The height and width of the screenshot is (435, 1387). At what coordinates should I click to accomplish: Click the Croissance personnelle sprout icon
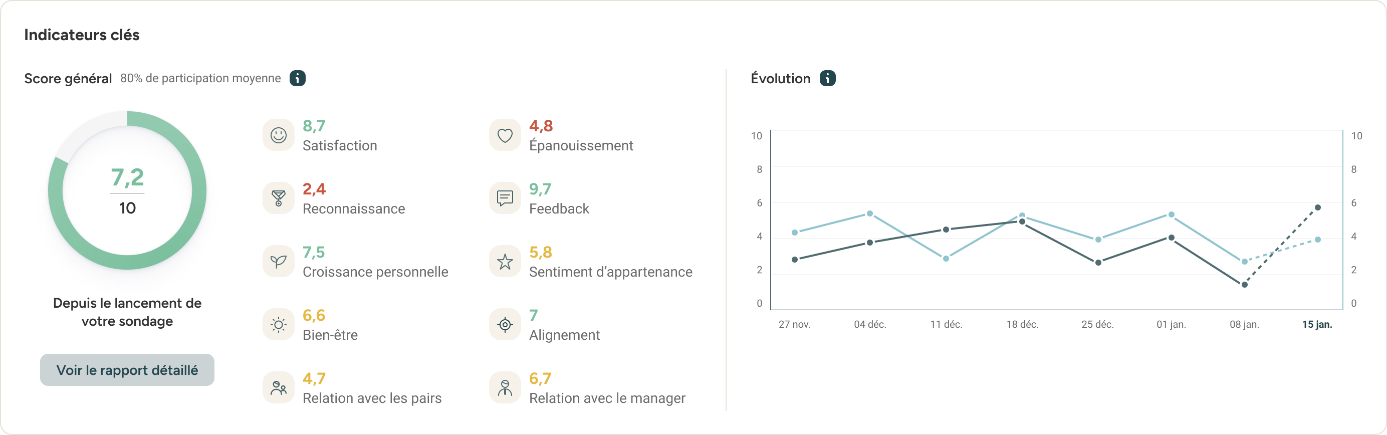tap(278, 261)
